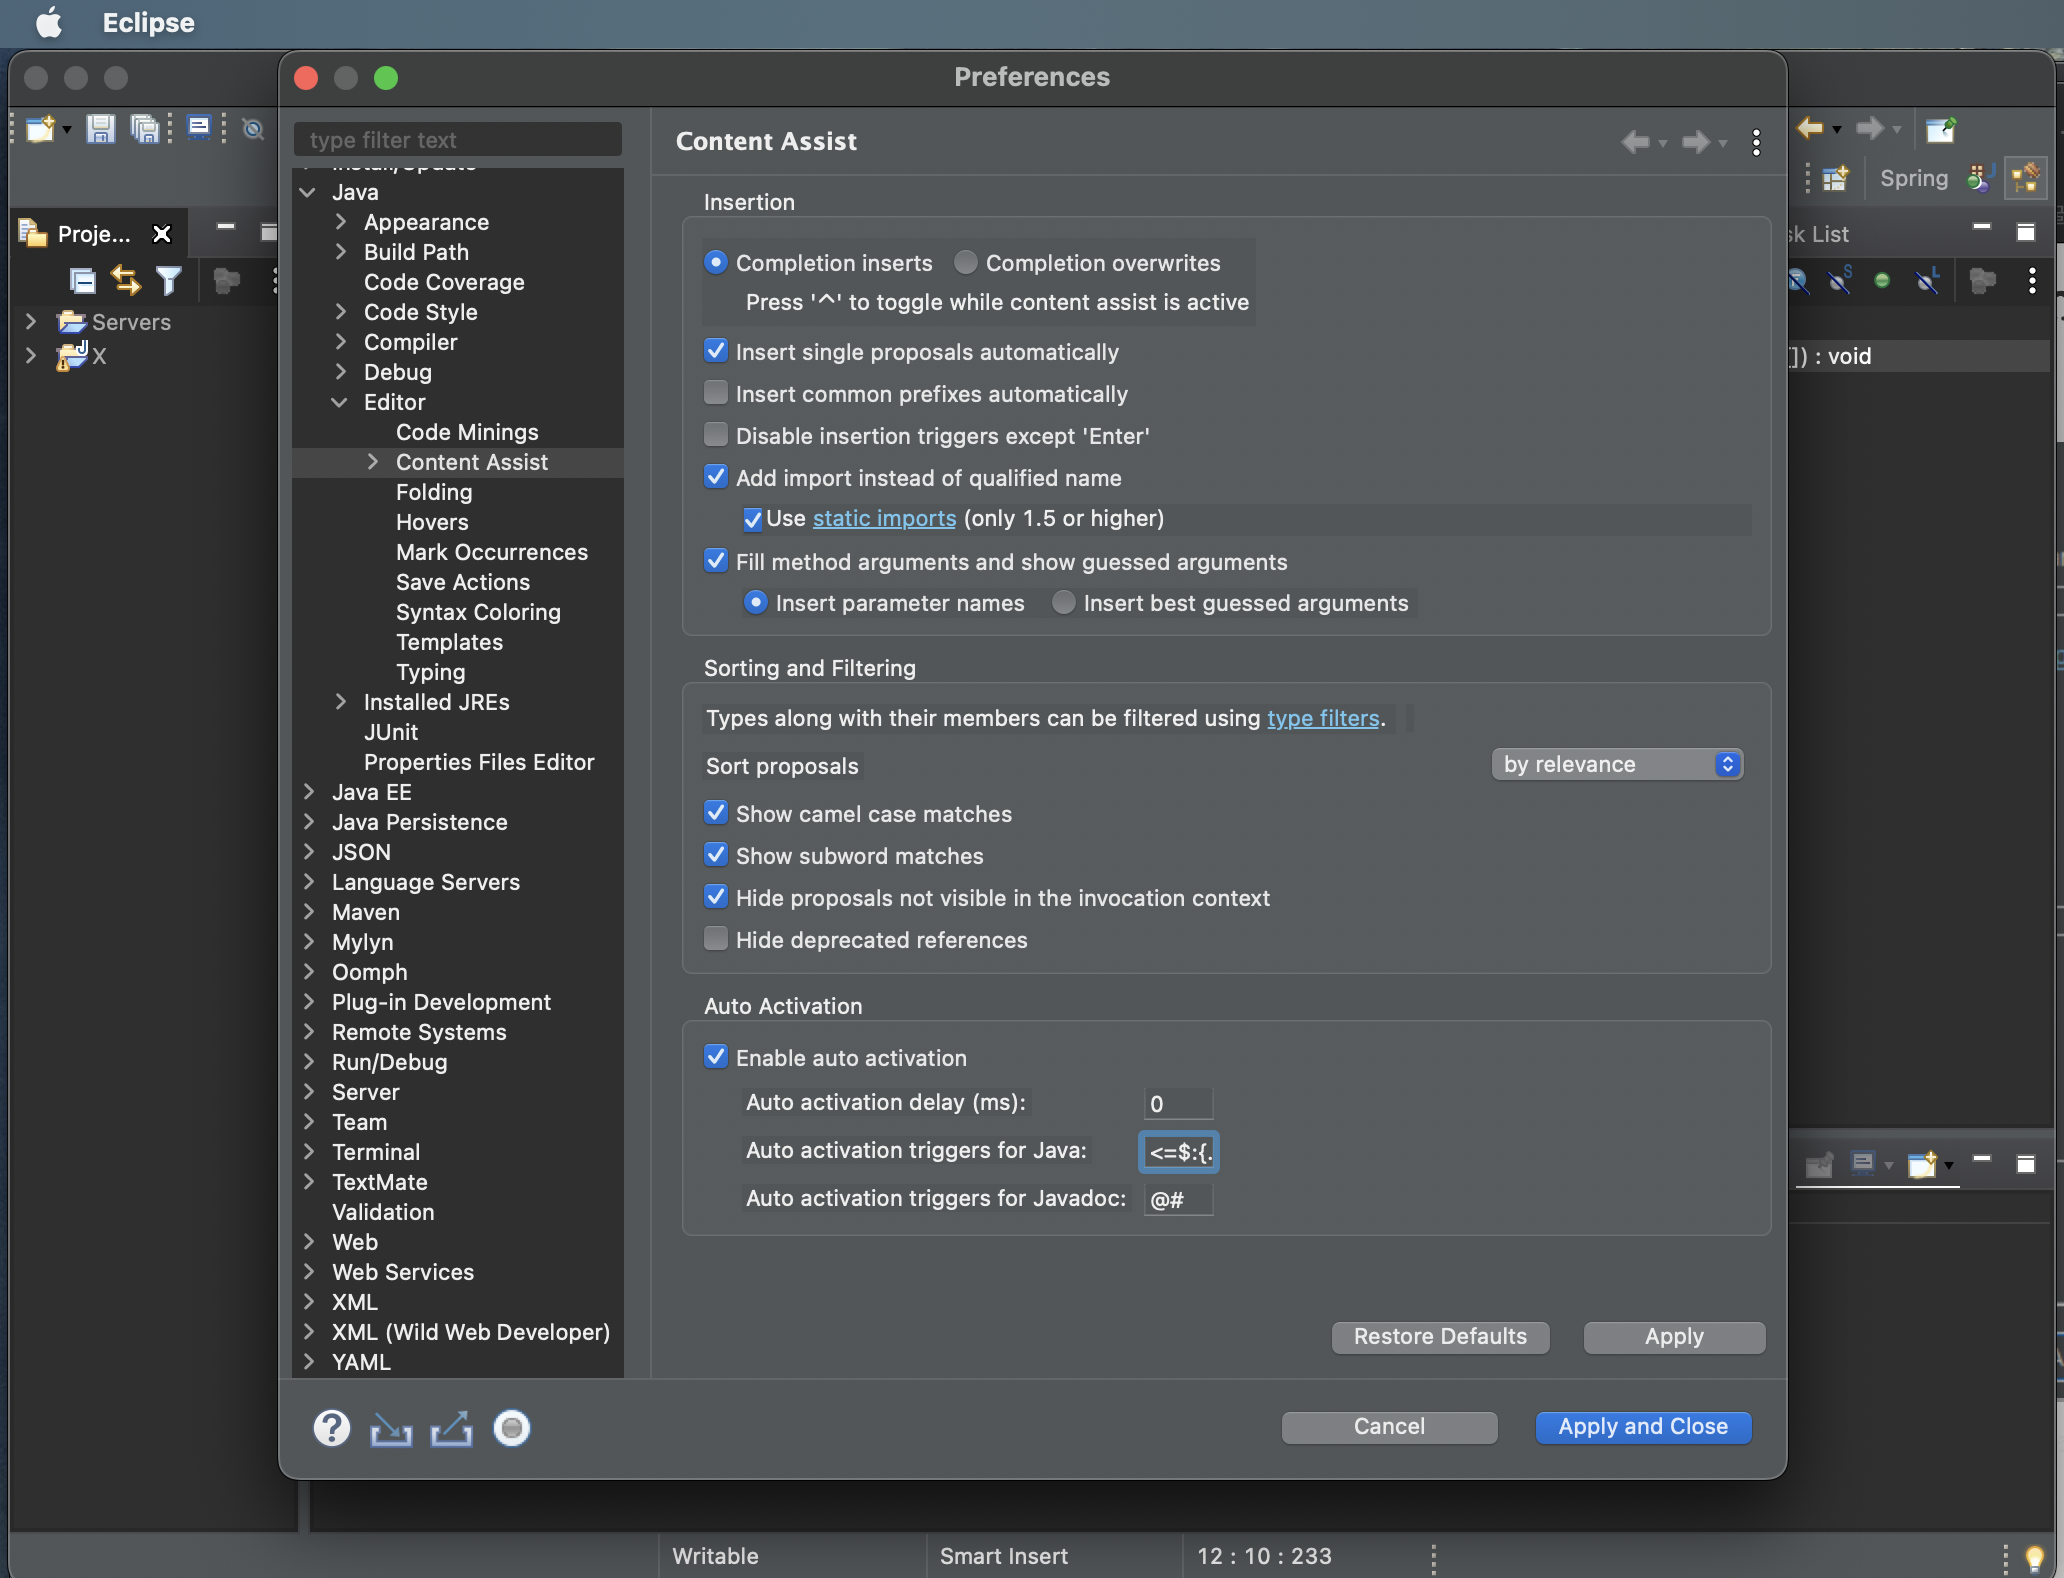This screenshot has width=2064, height=1578.
Task: Click the export preferences icon
Action: tap(451, 1428)
